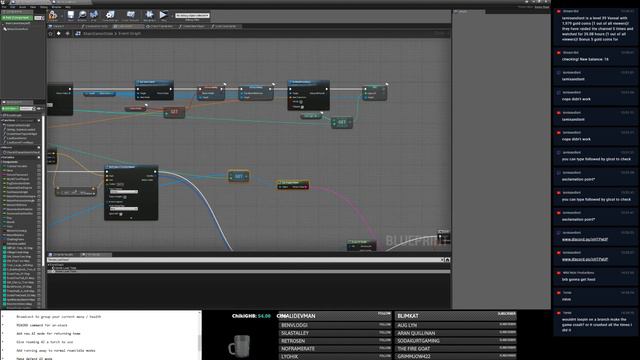640x360 pixels.
Task: Switch to the Construction Script tab
Action: tap(96, 27)
